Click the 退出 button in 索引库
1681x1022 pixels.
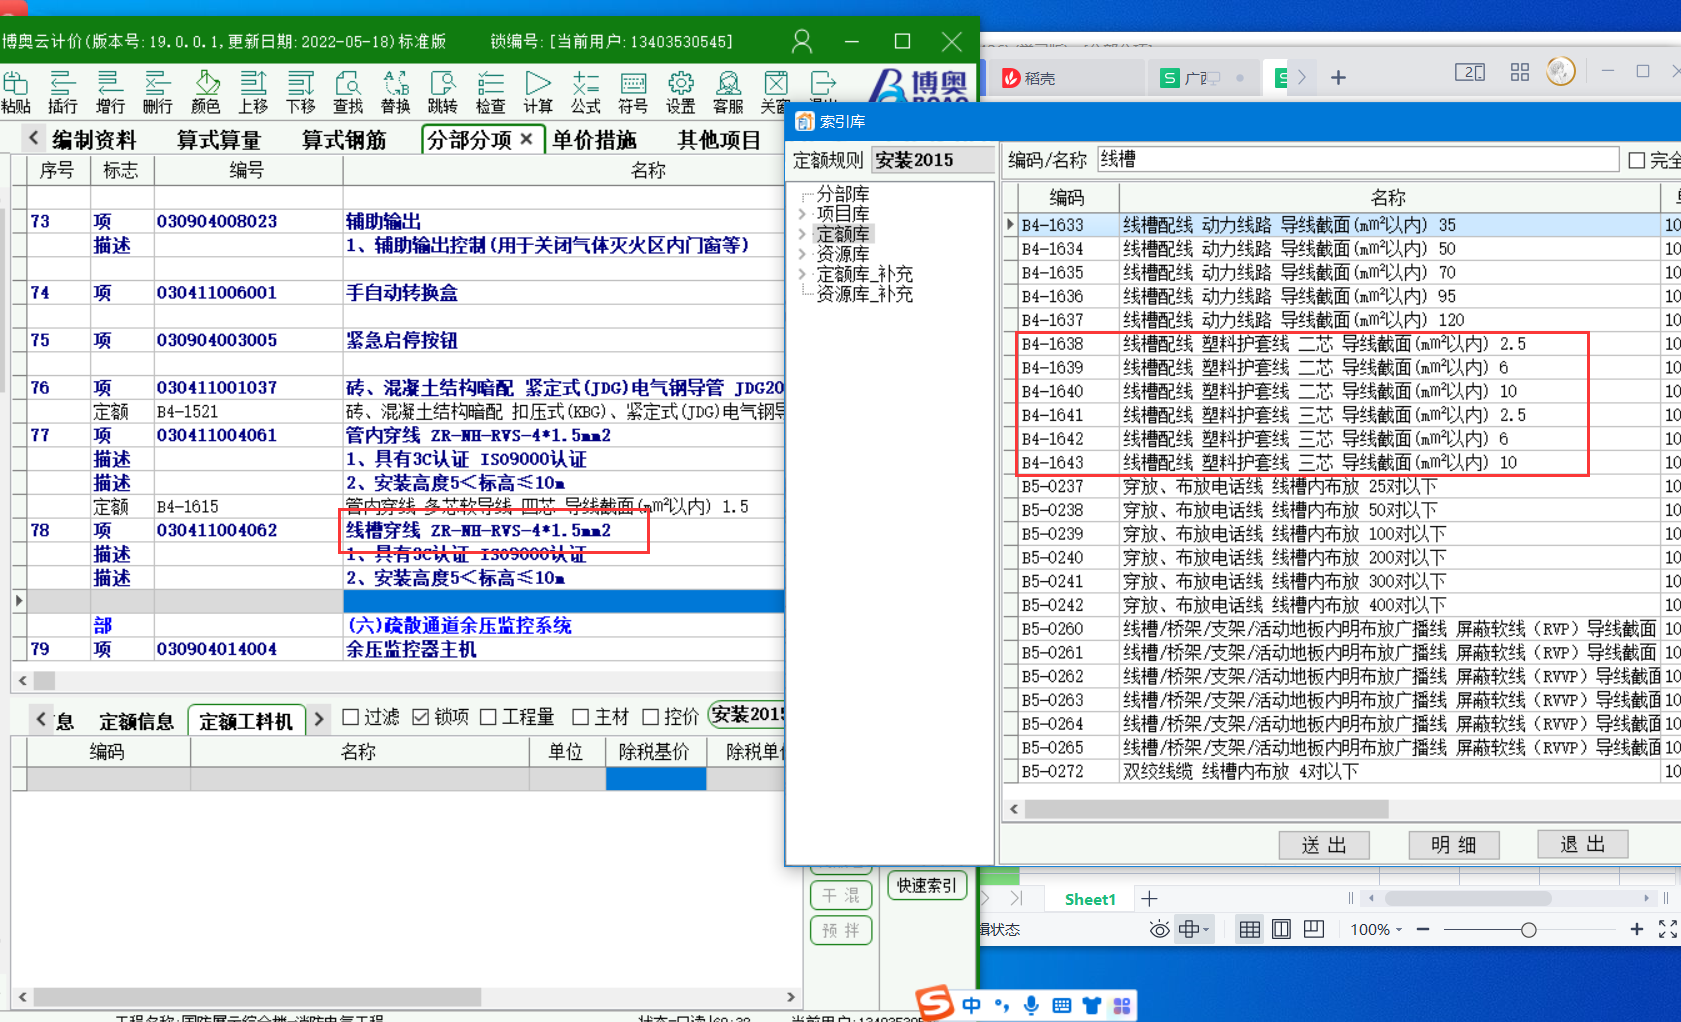coord(1583,844)
